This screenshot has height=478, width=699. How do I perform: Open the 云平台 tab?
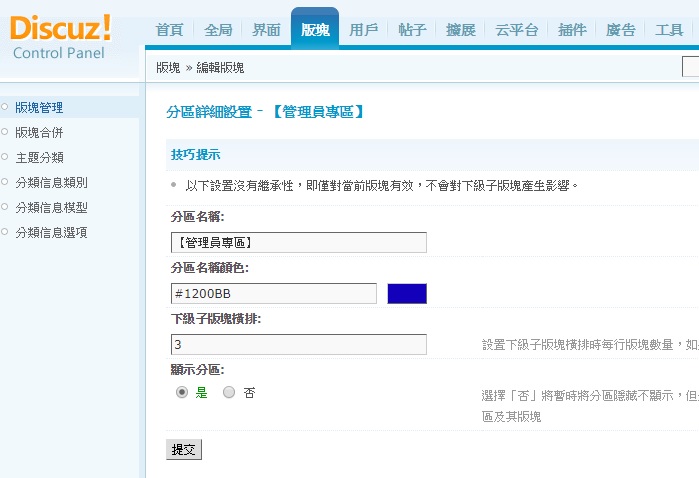516,30
